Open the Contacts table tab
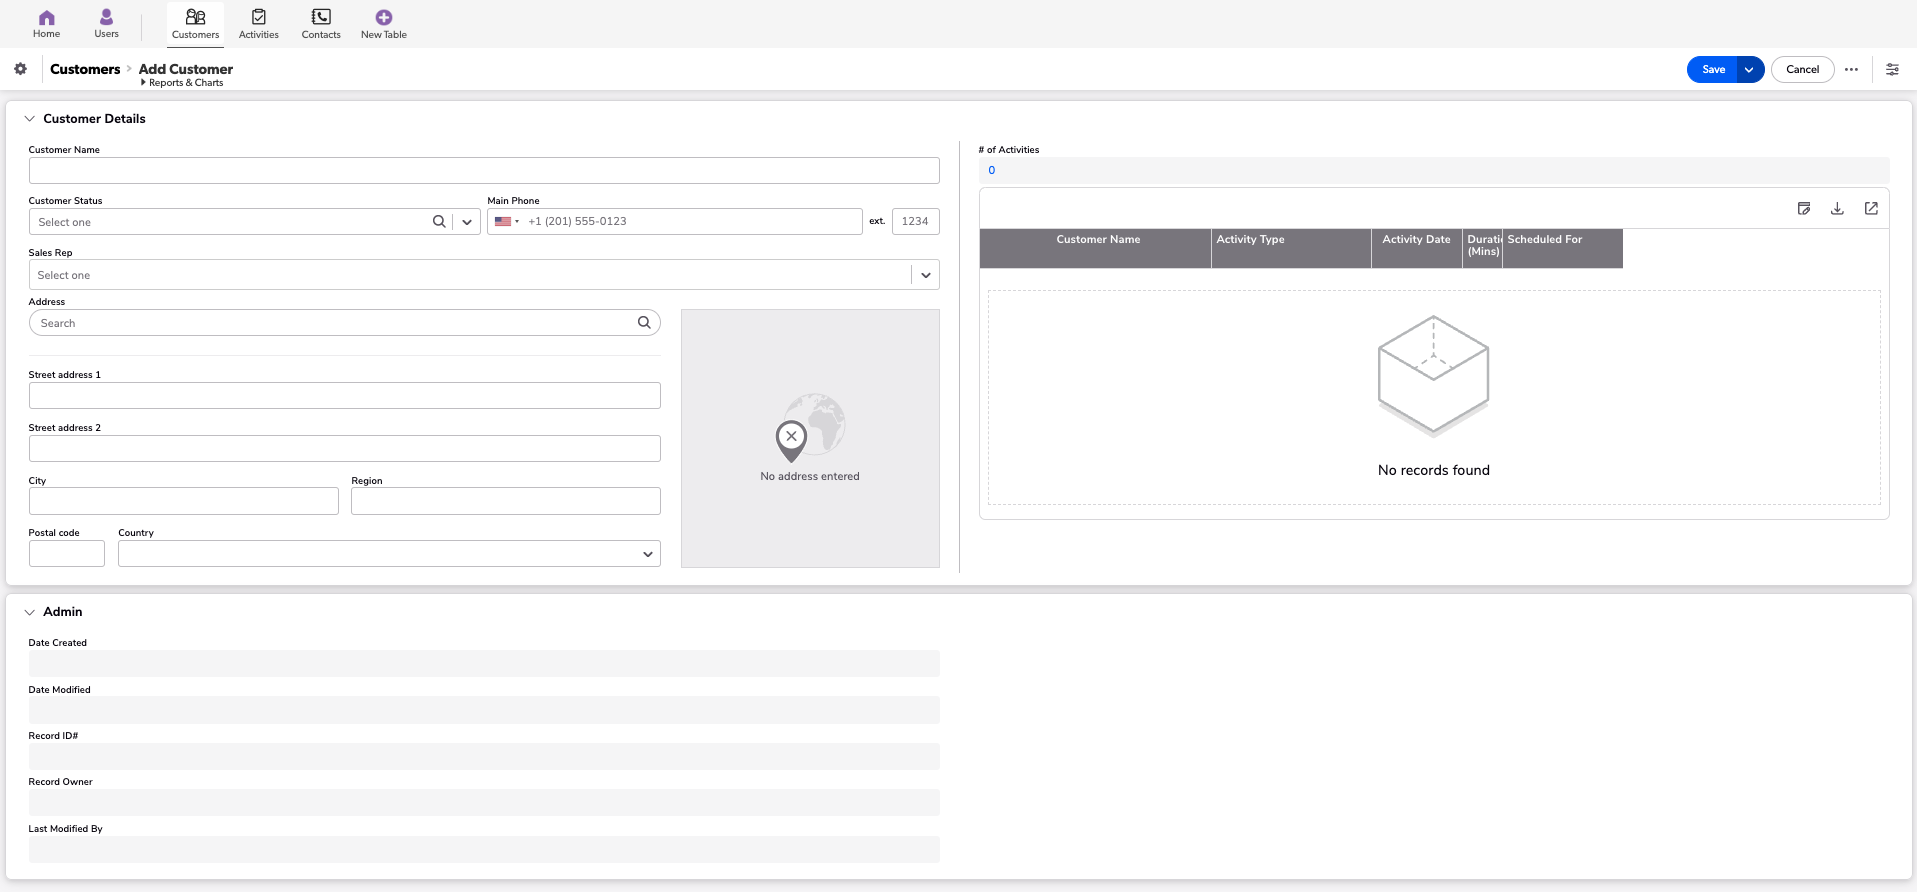 (321, 24)
